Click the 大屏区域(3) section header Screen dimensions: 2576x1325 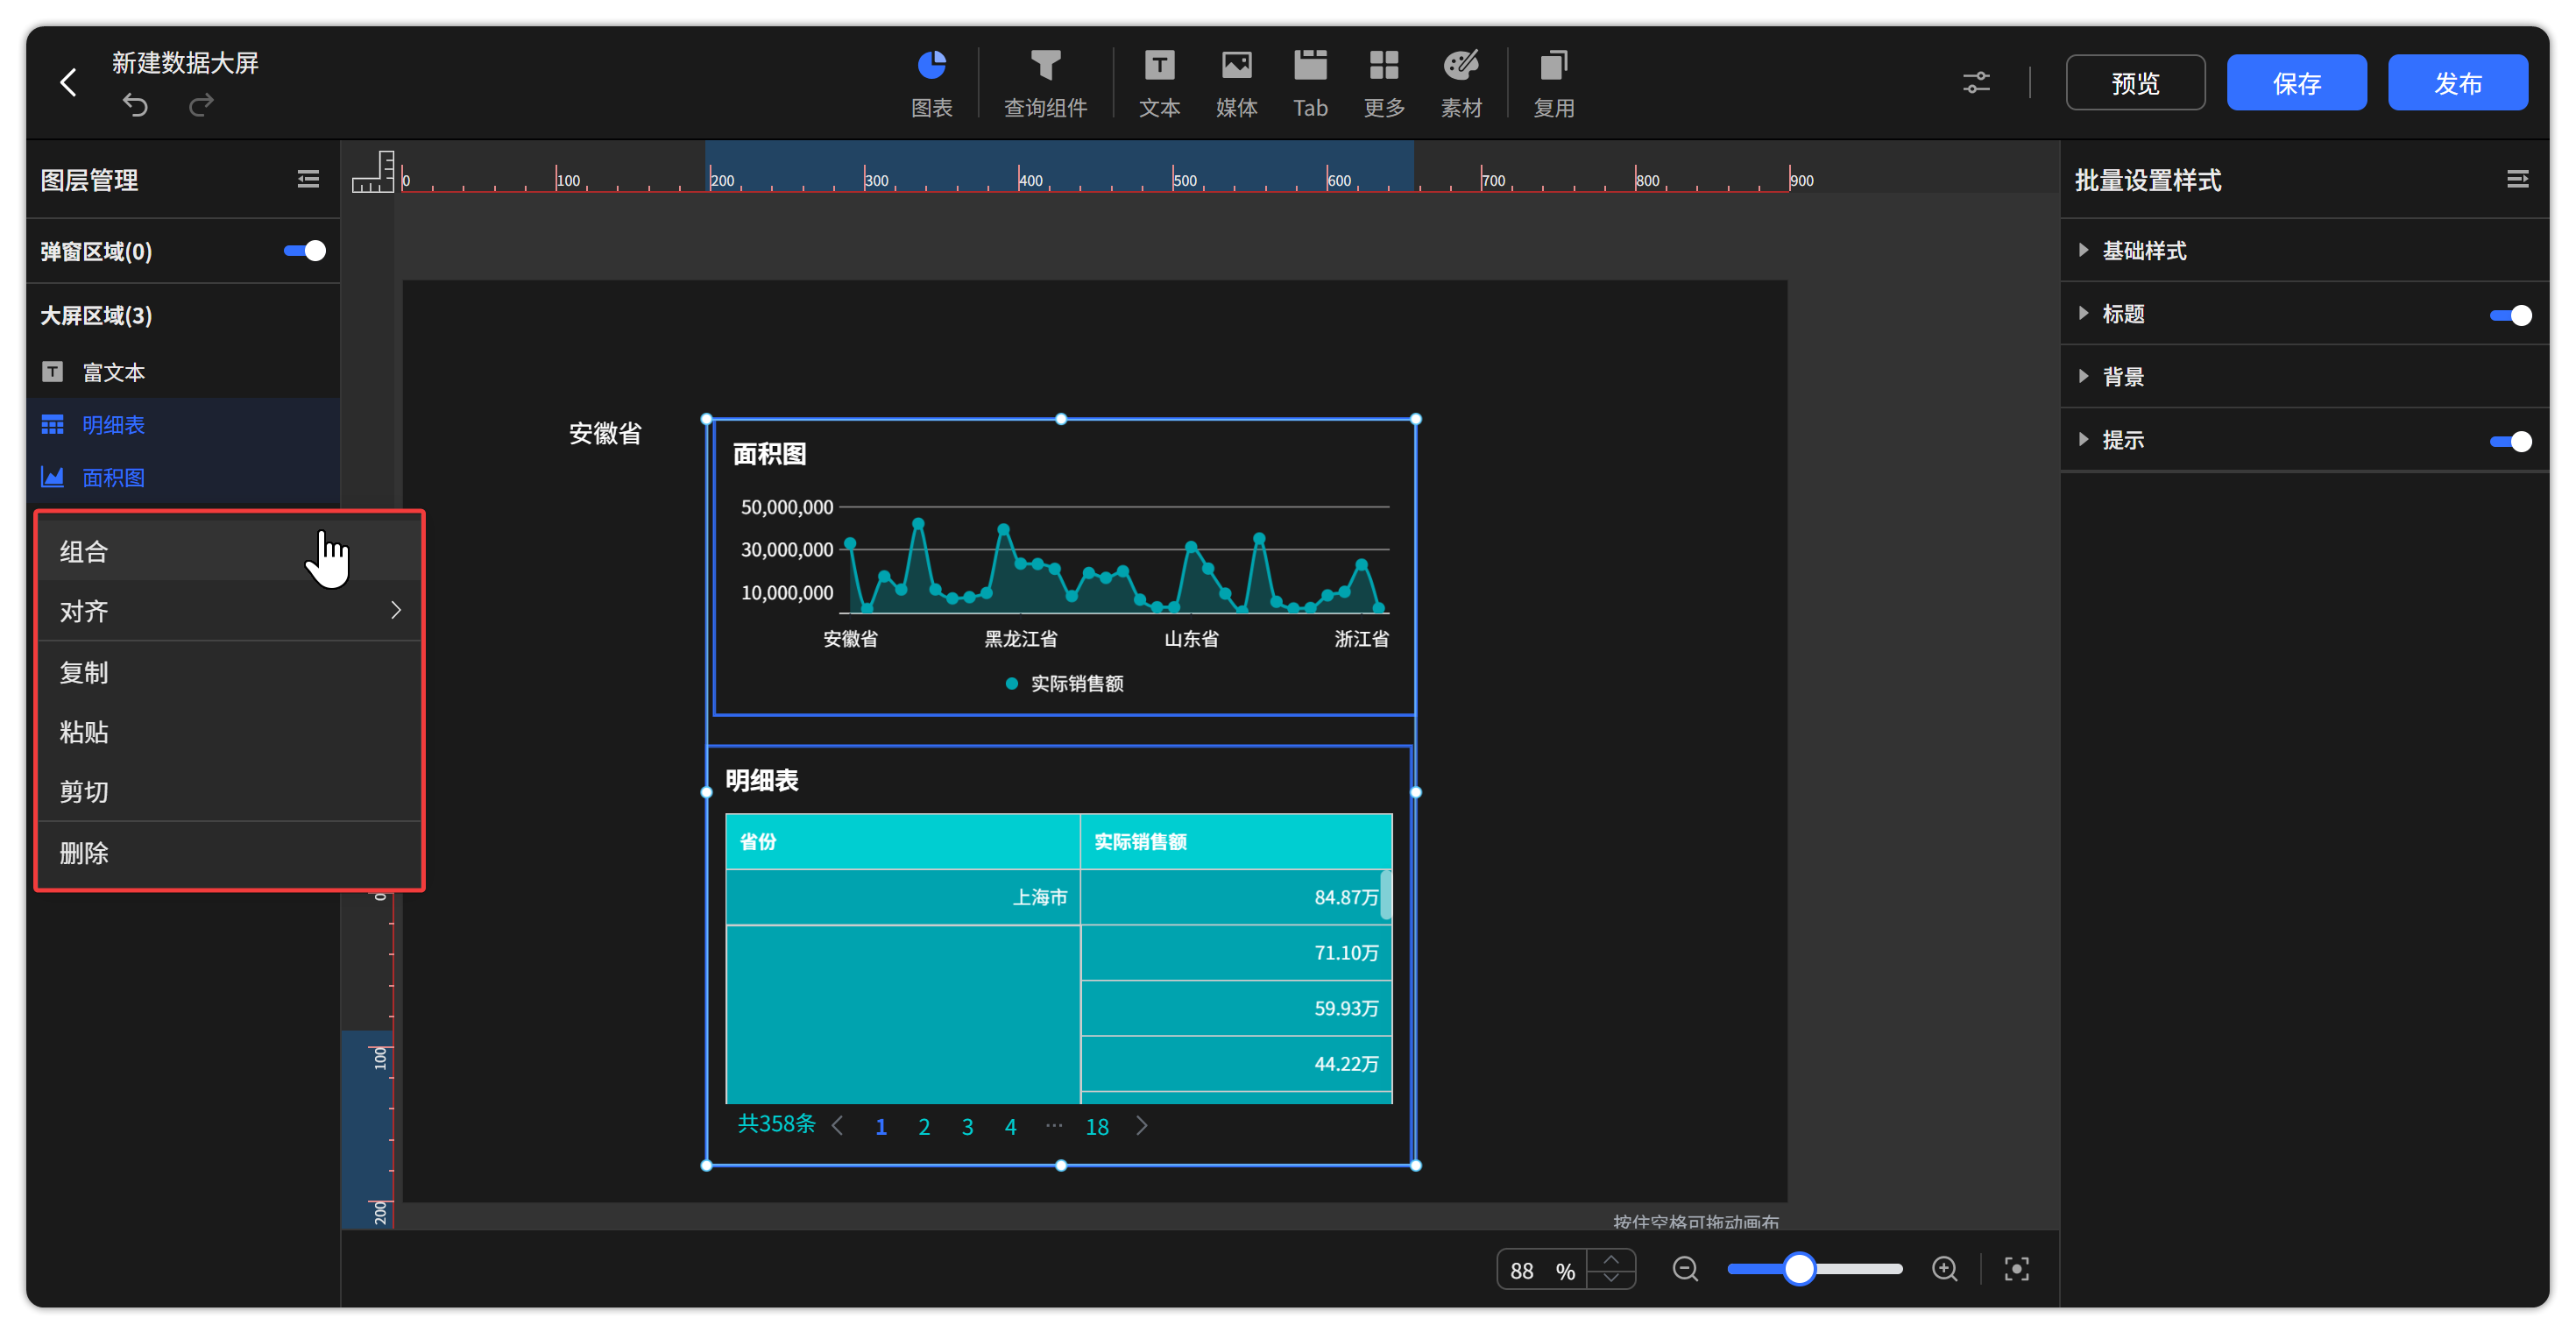point(96,316)
